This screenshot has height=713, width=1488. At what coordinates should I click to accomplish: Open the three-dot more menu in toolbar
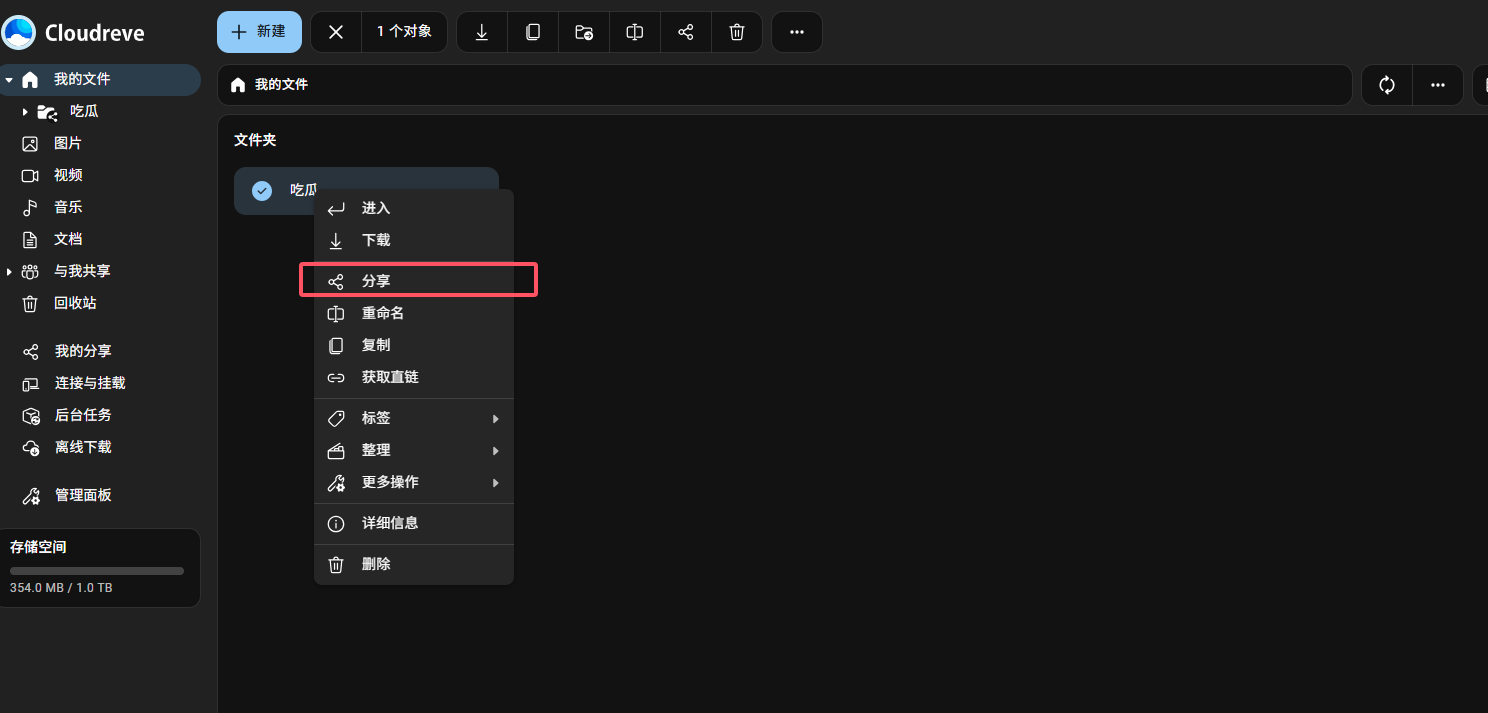(797, 32)
